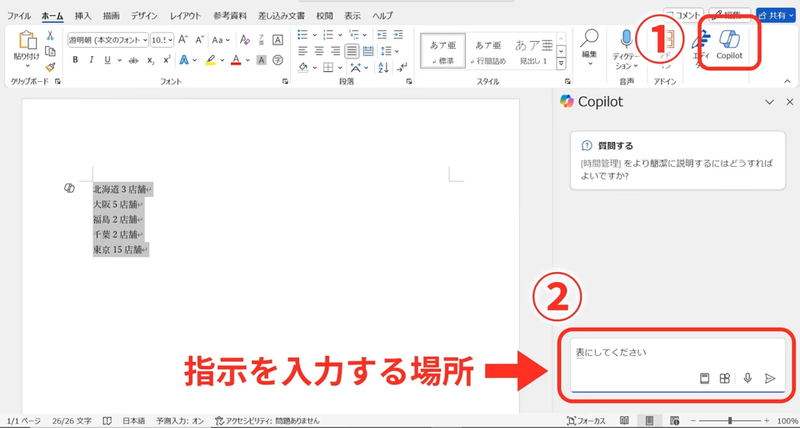
Task: Switch to the レイアウト tab
Action: [186, 16]
